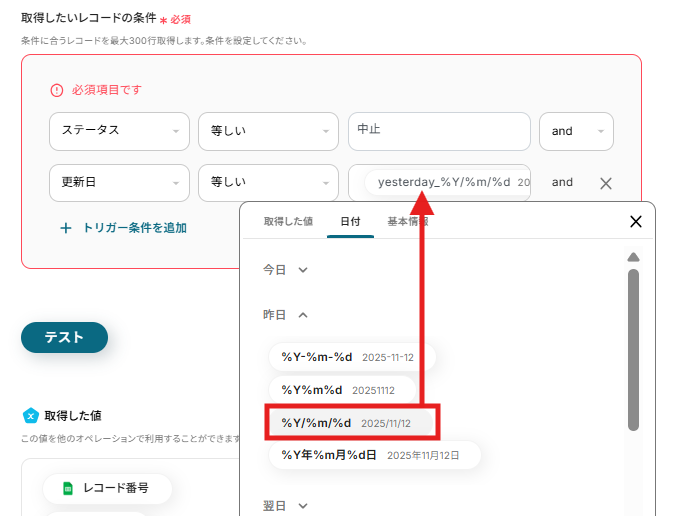Expand the 今日 section
This screenshot has height=516, width=683.
[285, 270]
